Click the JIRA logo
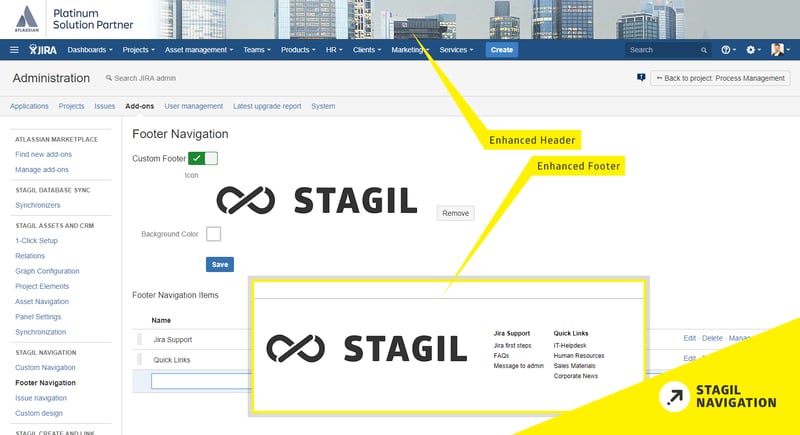The image size is (800, 435). [x=43, y=49]
